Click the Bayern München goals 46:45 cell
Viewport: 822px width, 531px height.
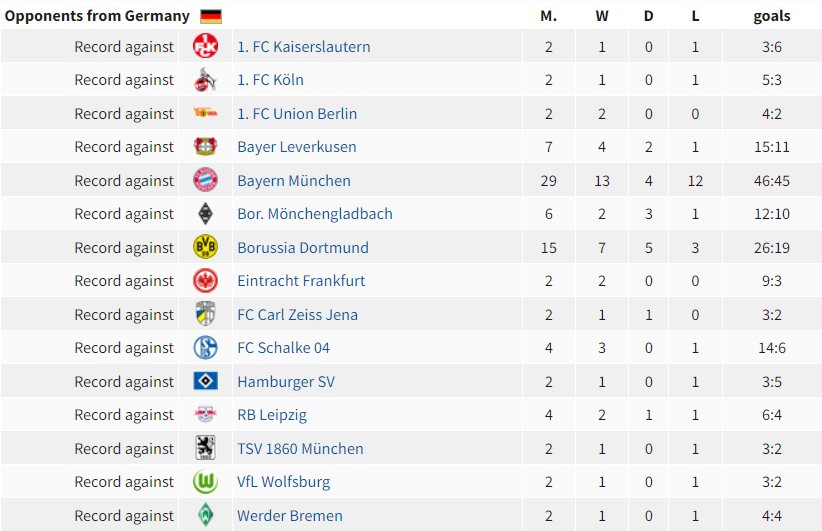tap(772, 181)
